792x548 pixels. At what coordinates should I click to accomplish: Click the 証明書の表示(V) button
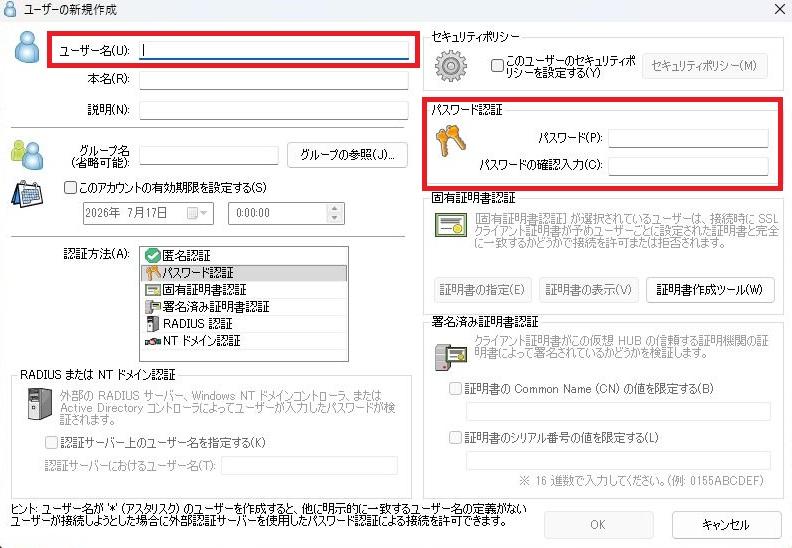point(588,289)
